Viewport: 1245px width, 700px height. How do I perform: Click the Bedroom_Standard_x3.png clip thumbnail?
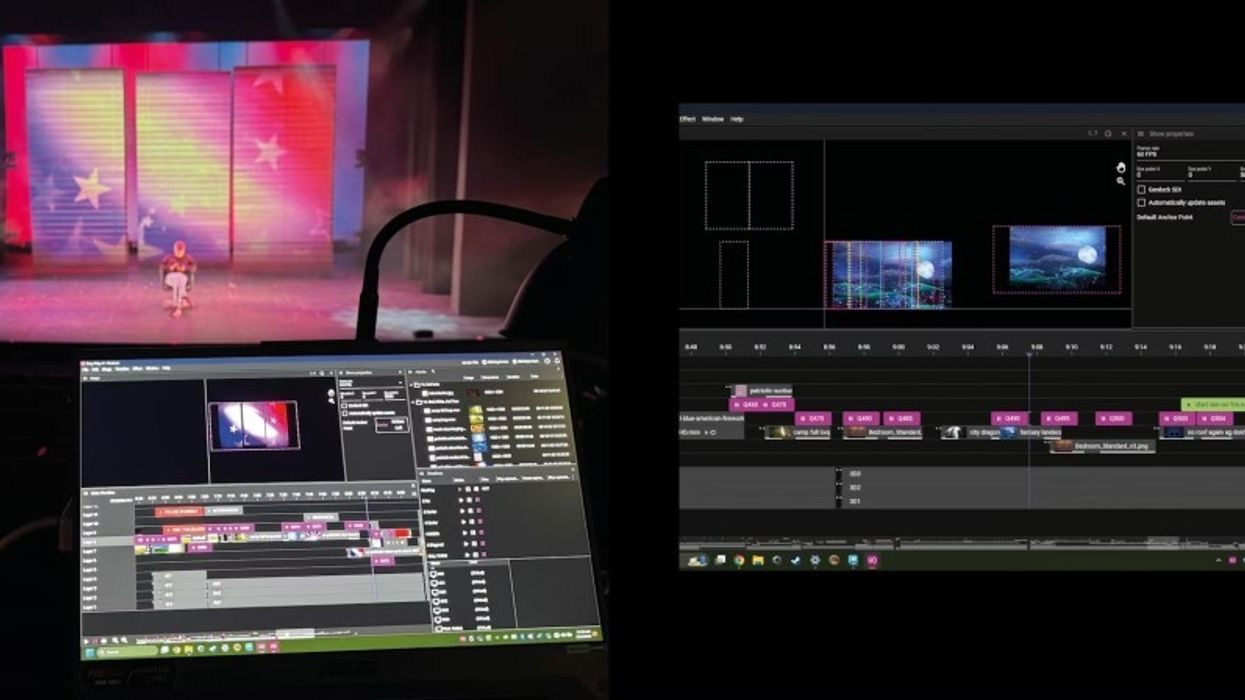pyautogui.click(x=1064, y=445)
